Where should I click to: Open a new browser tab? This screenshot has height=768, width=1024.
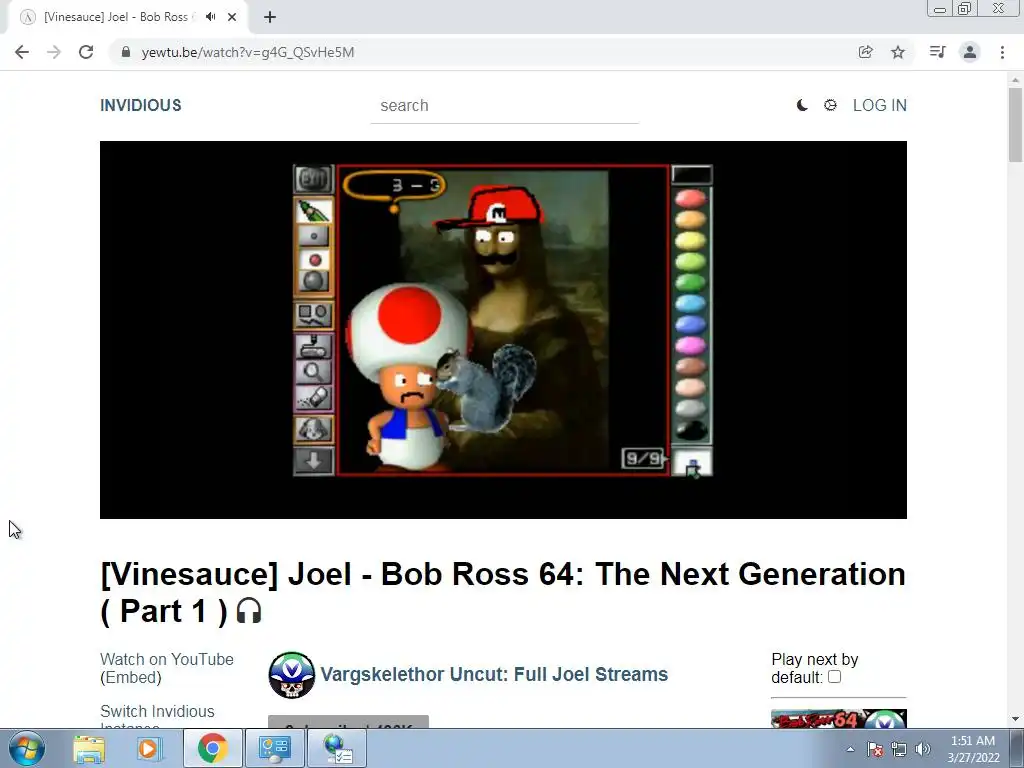coord(270,17)
